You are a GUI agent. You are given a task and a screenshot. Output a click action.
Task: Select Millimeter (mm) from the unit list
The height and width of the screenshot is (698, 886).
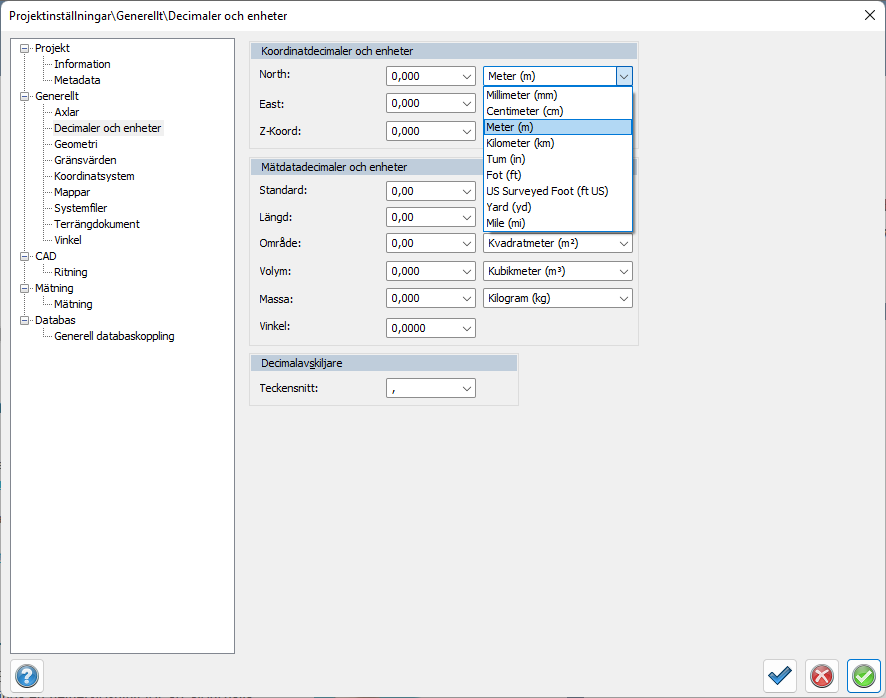[521, 95]
